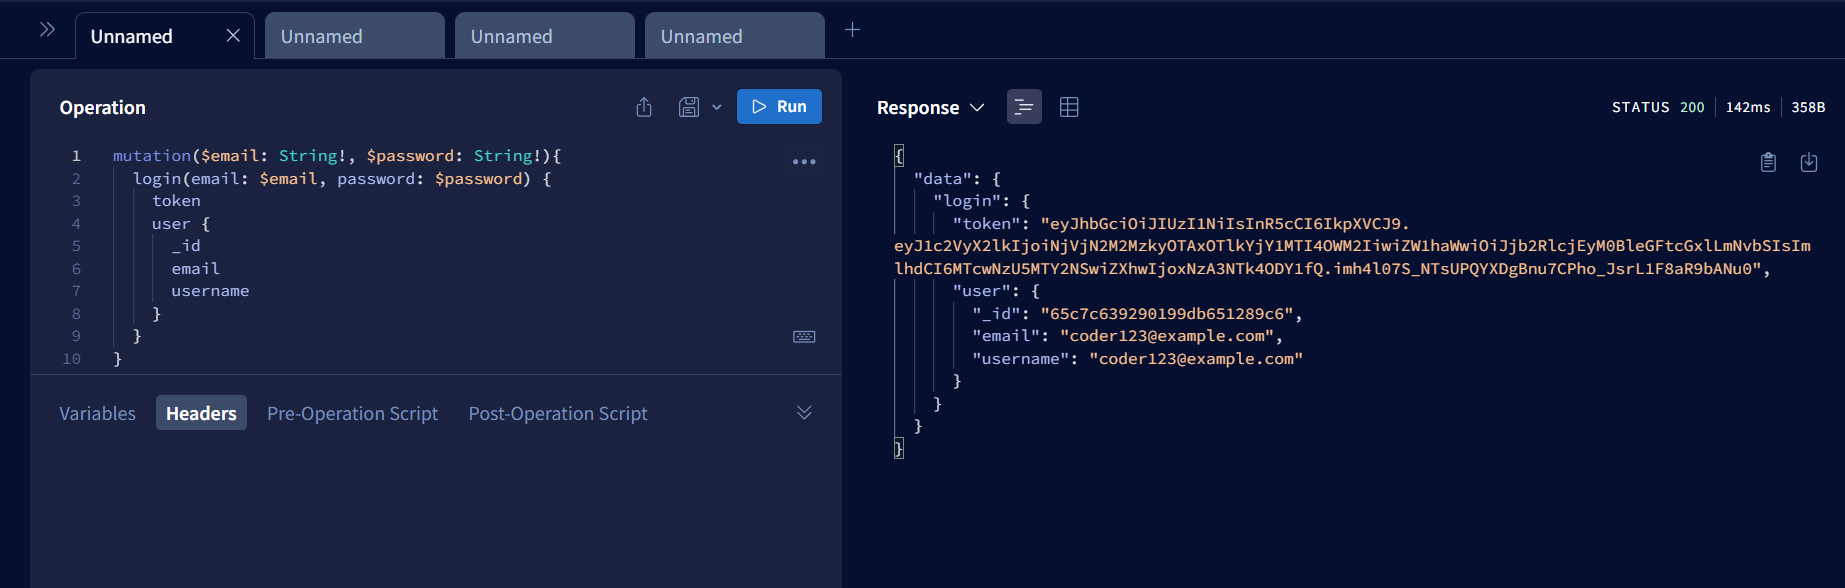Click line number 1 in editor
The height and width of the screenshot is (588, 1845).
coord(76,156)
